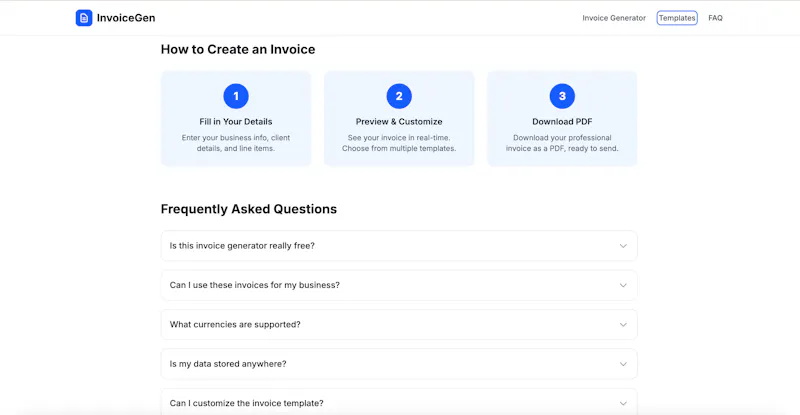Expand 'Can I use these invoices for my business?'
The height and width of the screenshot is (415, 800).
[399, 285]
